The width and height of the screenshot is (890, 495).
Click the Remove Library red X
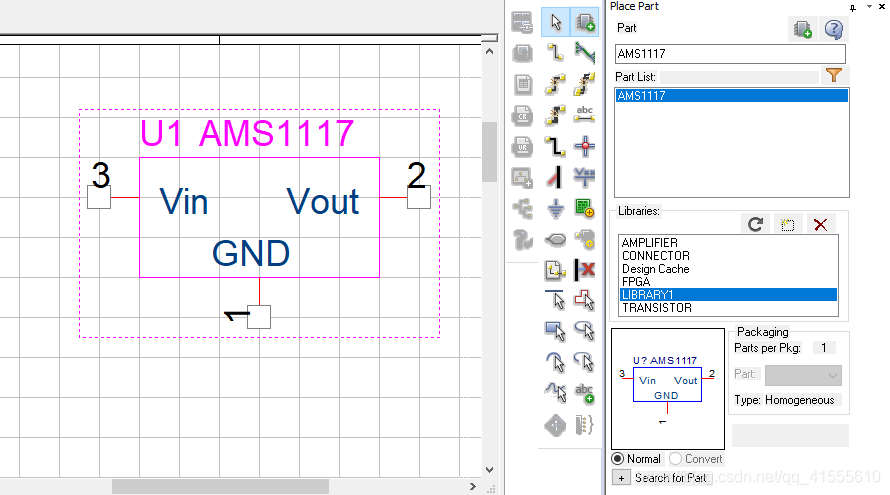click(x=820, y=224)
